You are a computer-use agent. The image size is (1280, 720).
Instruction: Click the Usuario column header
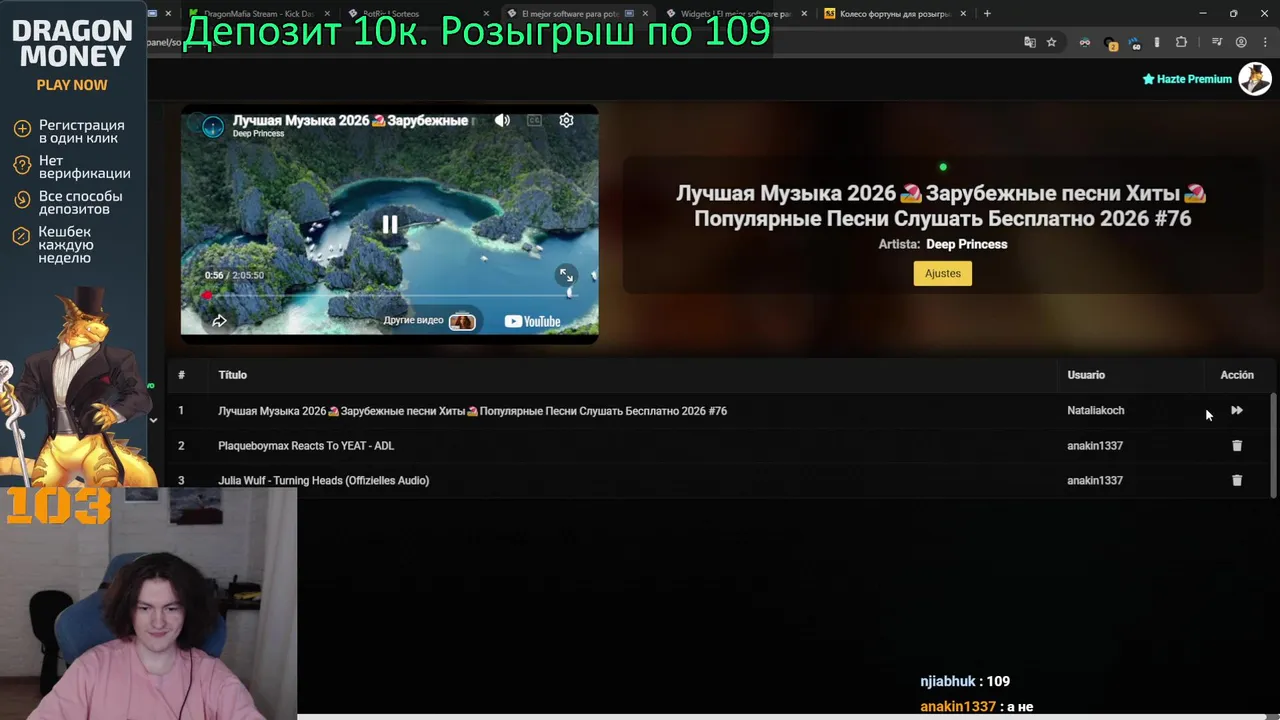click(1086, 375)
